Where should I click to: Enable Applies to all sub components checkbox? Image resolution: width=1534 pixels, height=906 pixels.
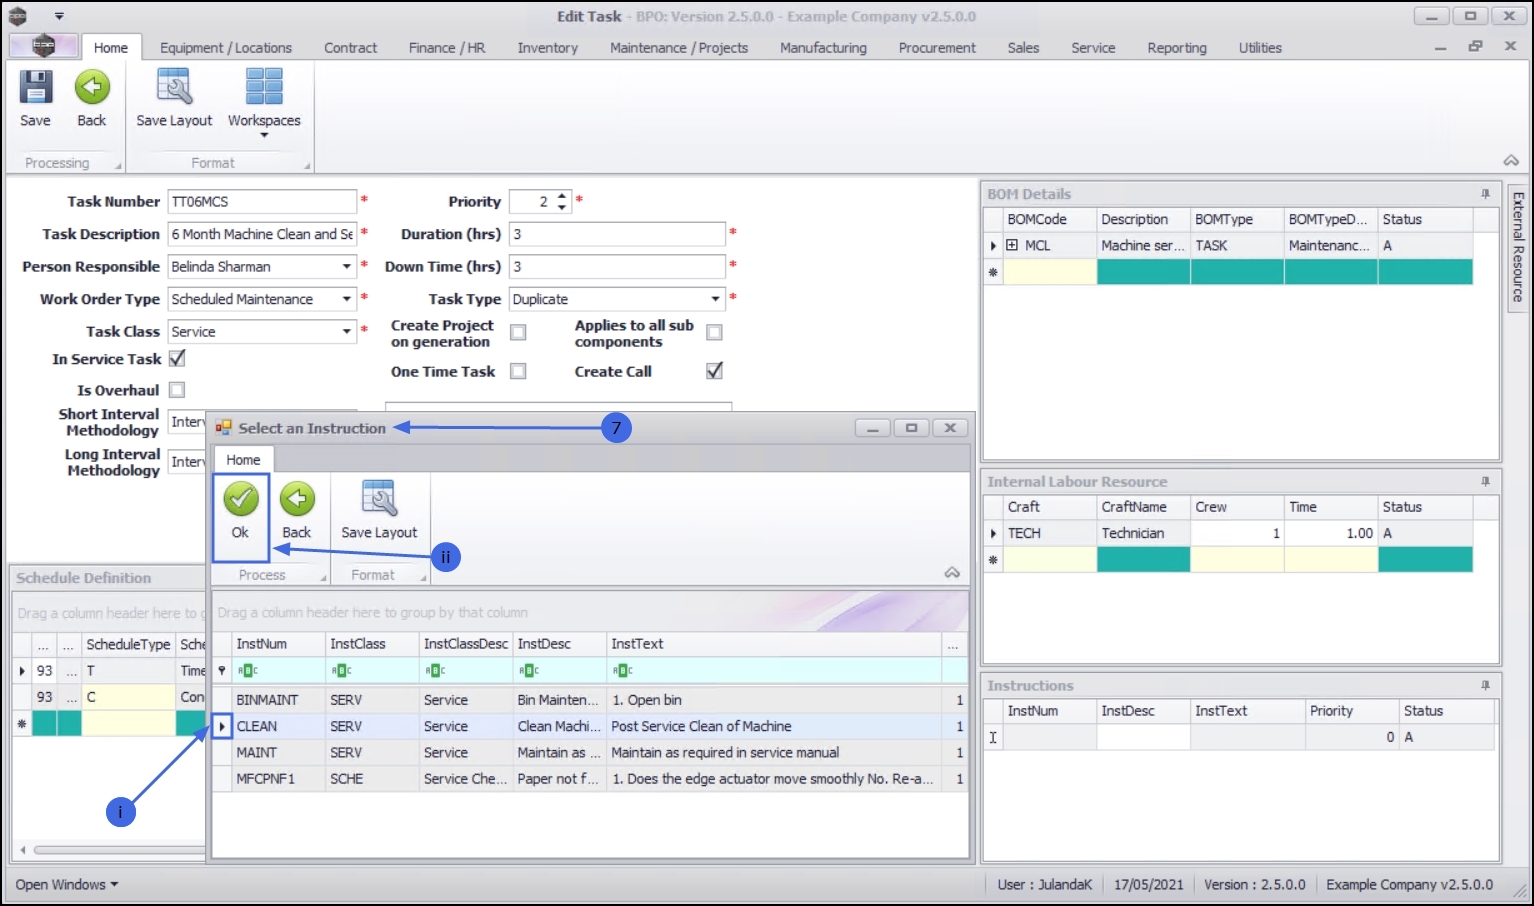click(x=714, y=332)
